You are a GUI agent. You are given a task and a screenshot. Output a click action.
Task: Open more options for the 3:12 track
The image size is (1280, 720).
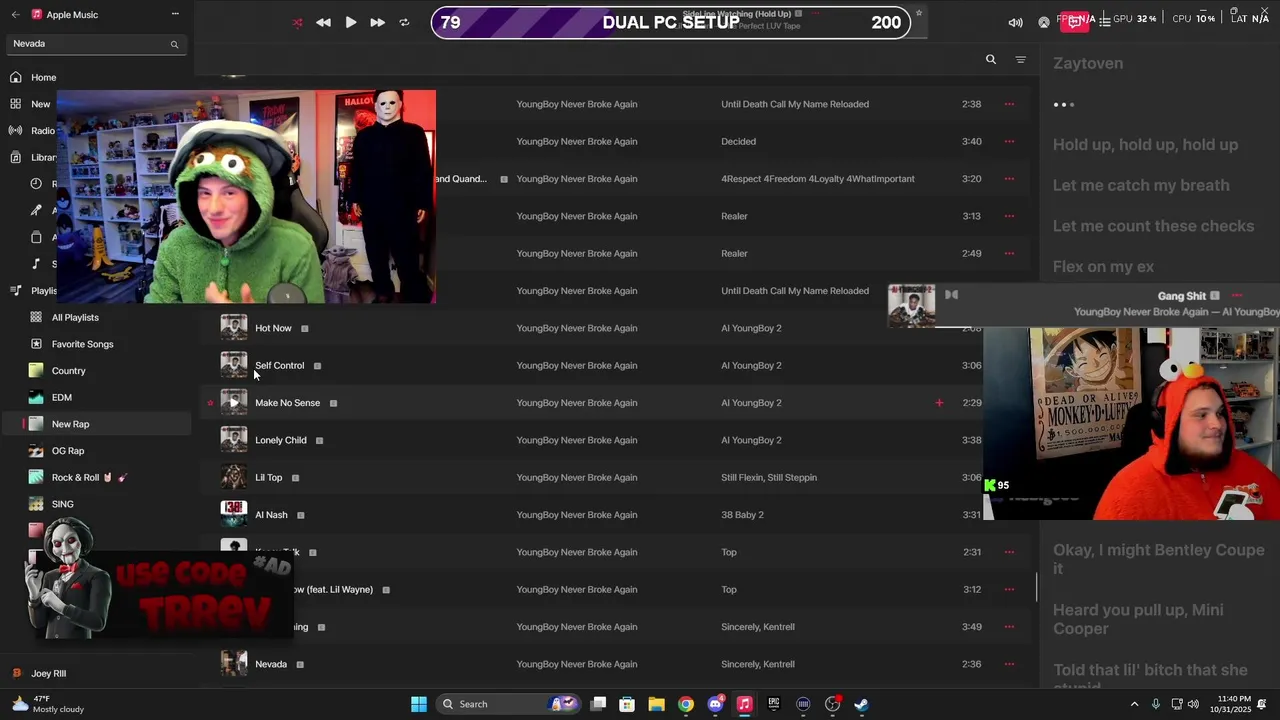pos(1009,589)
